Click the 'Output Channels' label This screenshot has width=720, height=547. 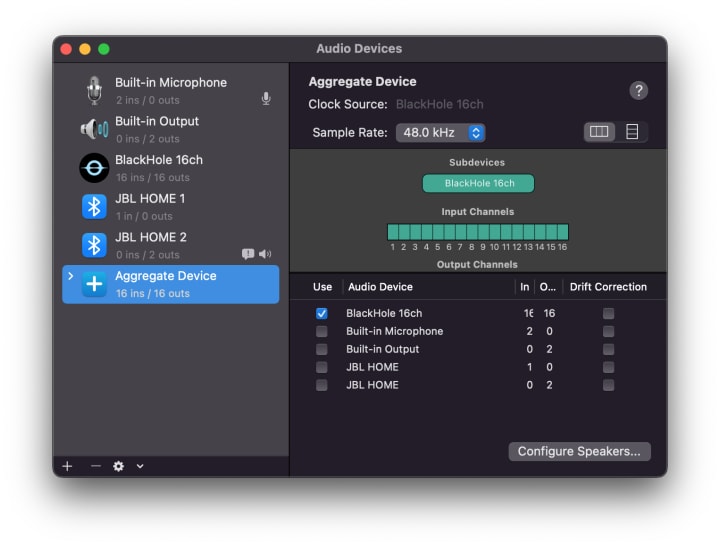coord(477,265)
